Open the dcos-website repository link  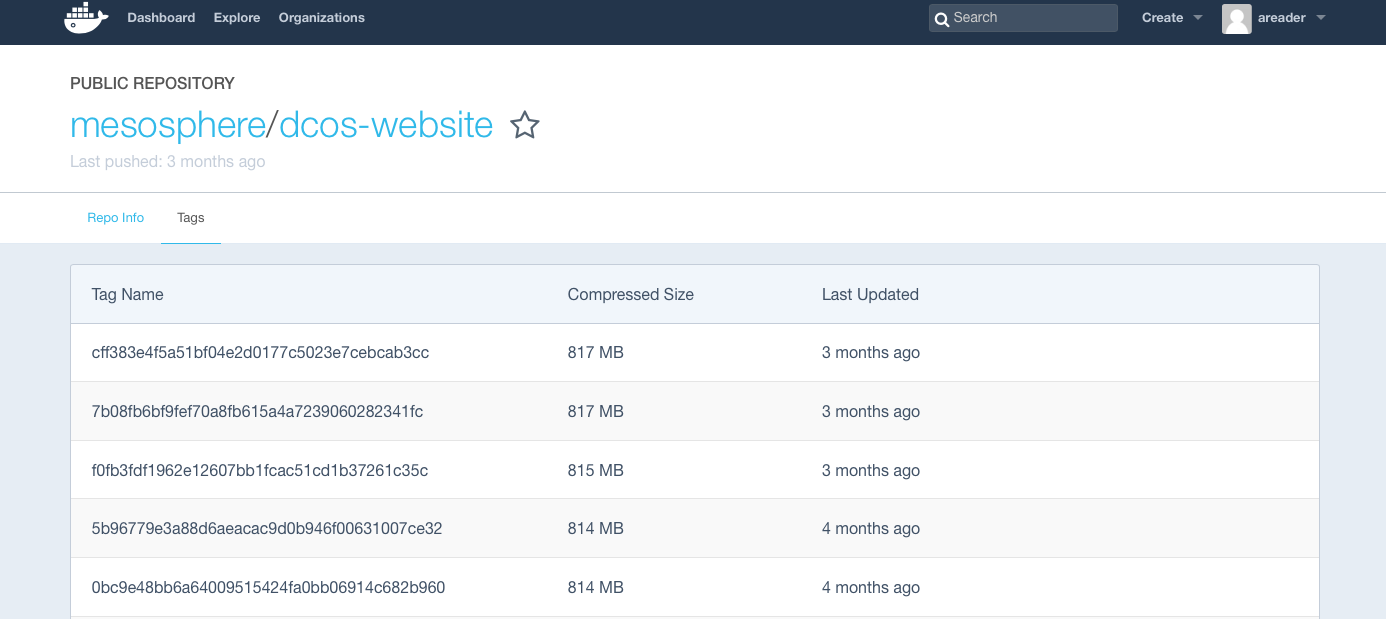386,126
